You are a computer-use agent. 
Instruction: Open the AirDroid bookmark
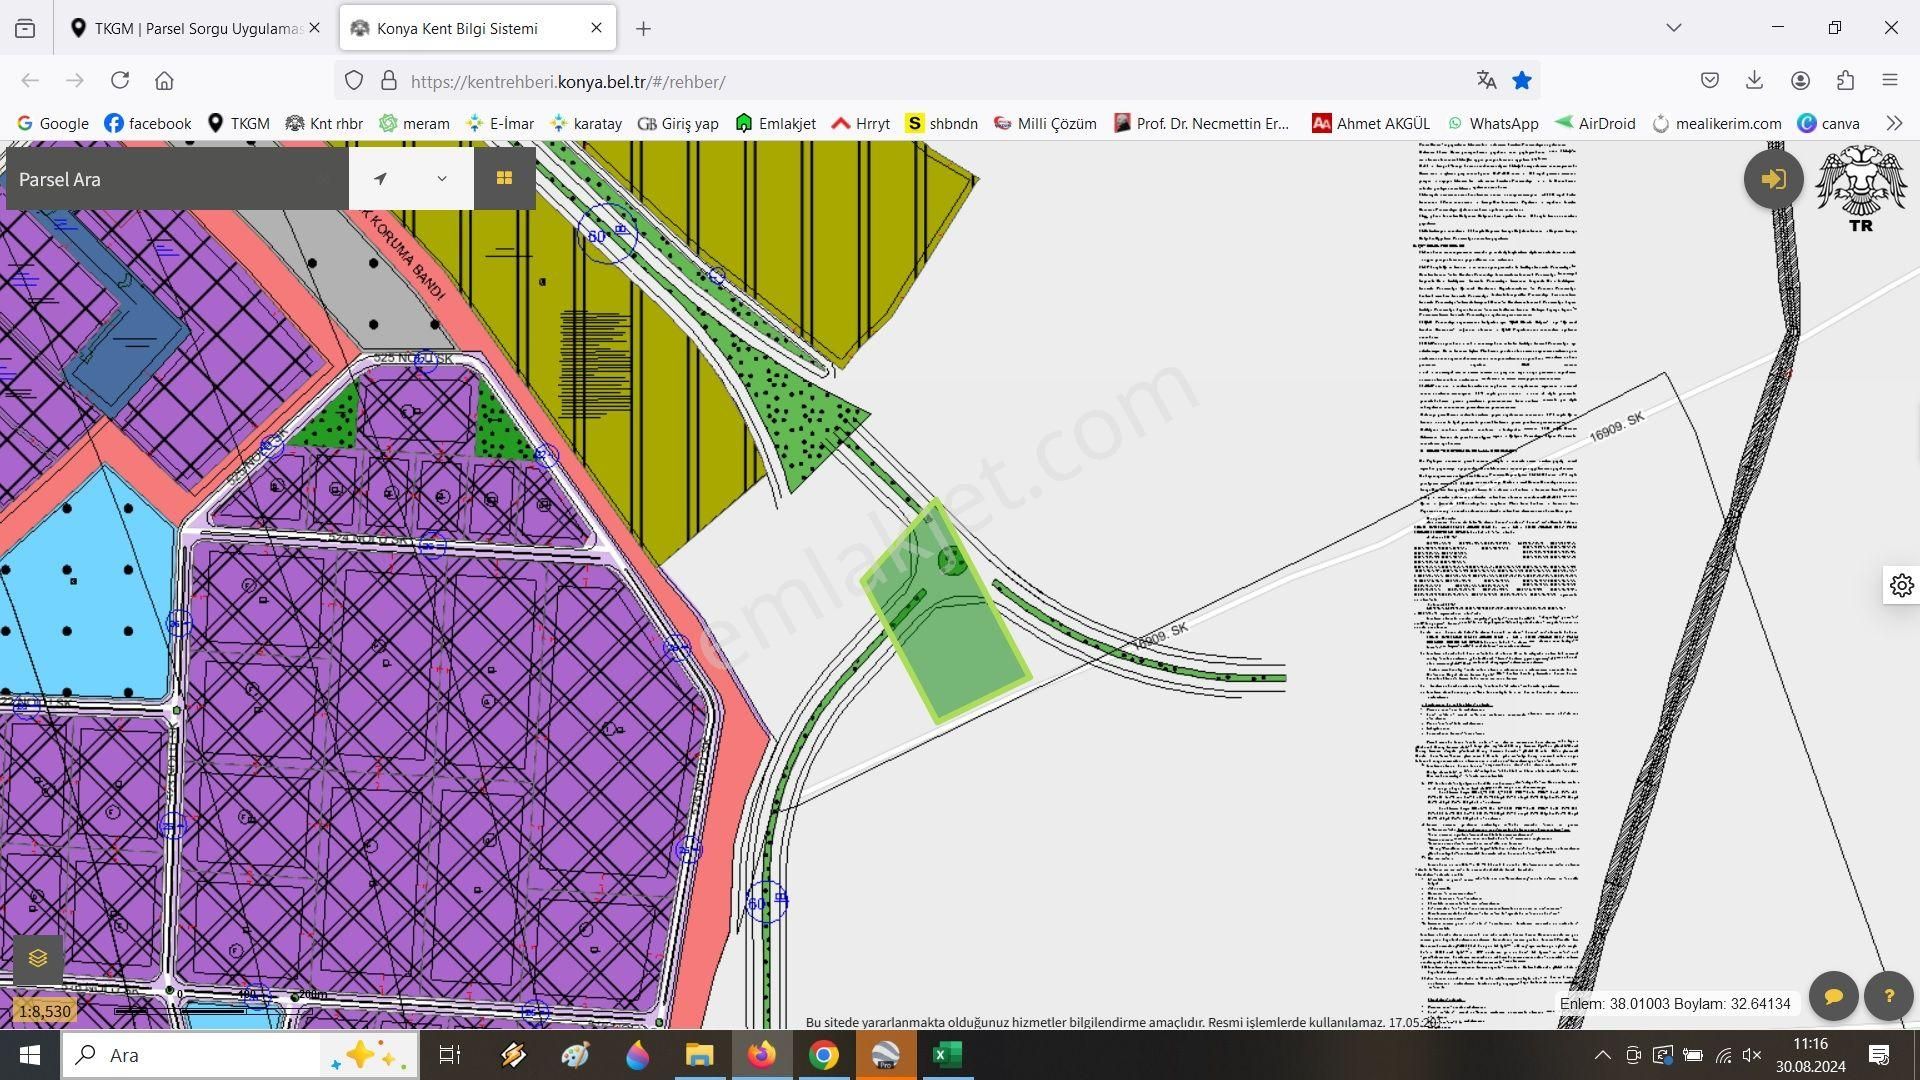click(1595, 123)
